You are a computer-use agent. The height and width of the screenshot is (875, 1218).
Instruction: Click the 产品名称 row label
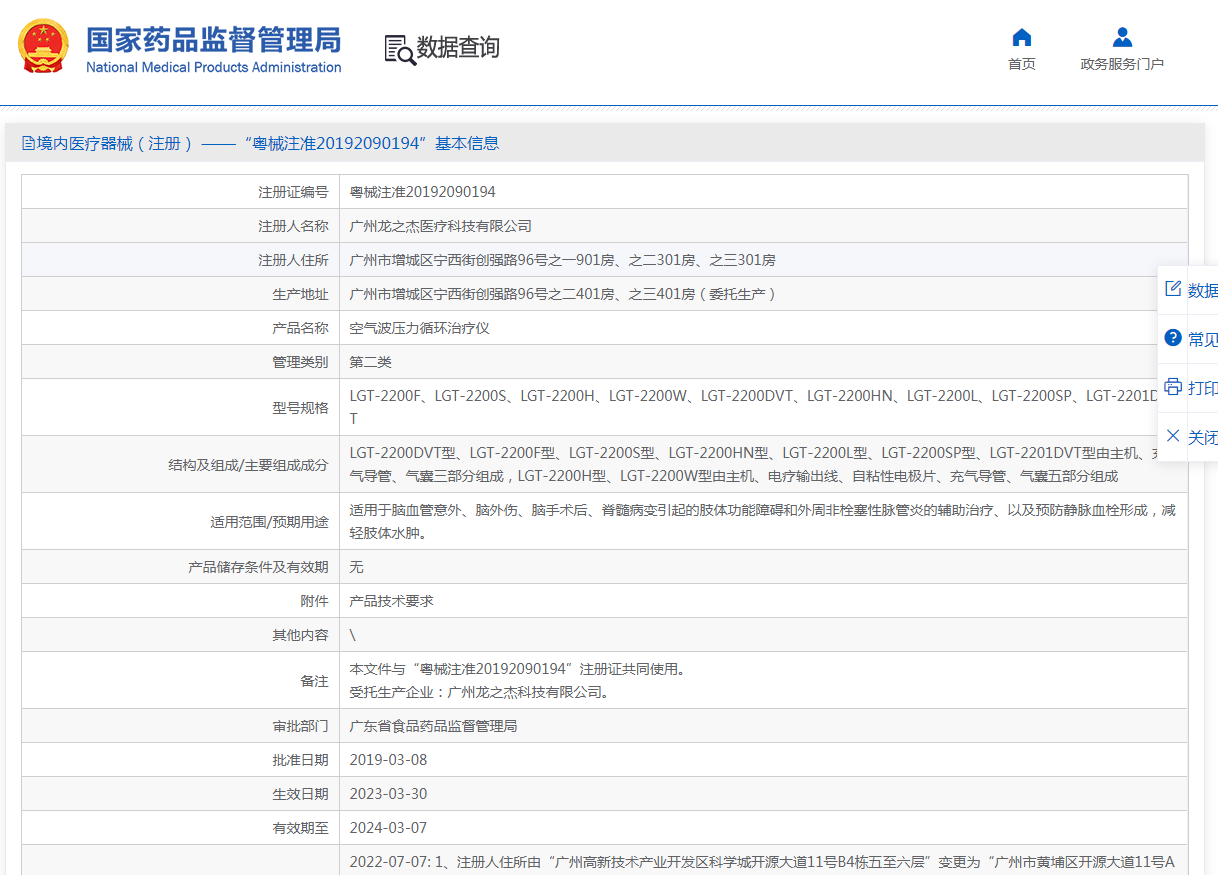pyautogui.click(x=300, y=328)
